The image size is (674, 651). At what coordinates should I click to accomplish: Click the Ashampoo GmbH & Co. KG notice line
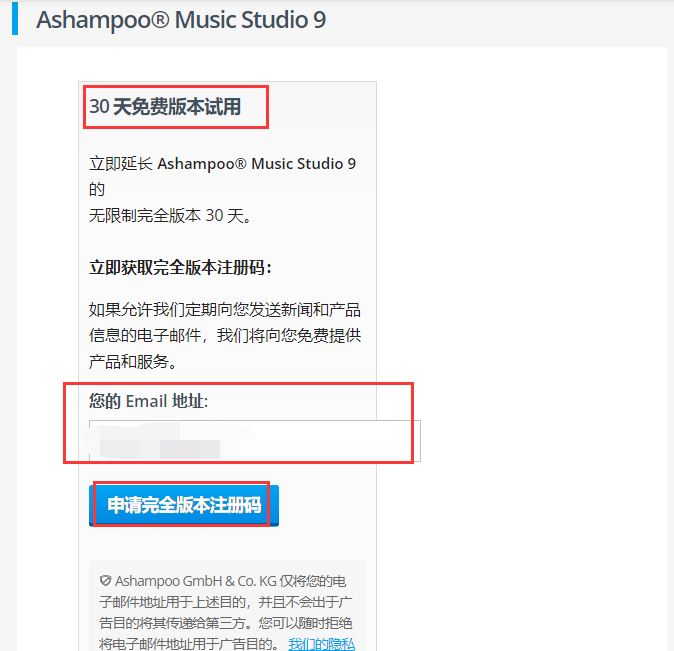coord(223,581)
